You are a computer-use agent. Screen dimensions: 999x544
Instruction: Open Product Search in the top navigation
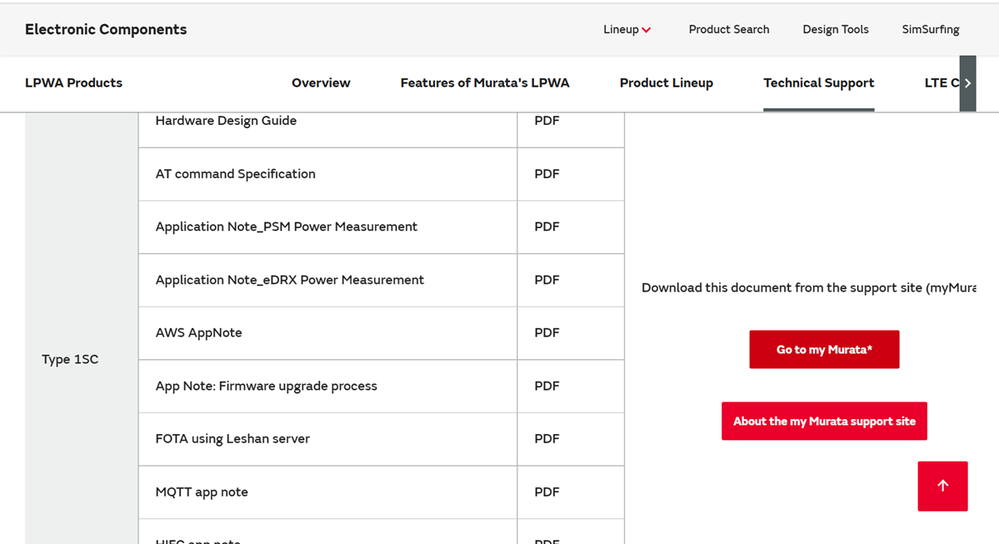pos(729,29)
